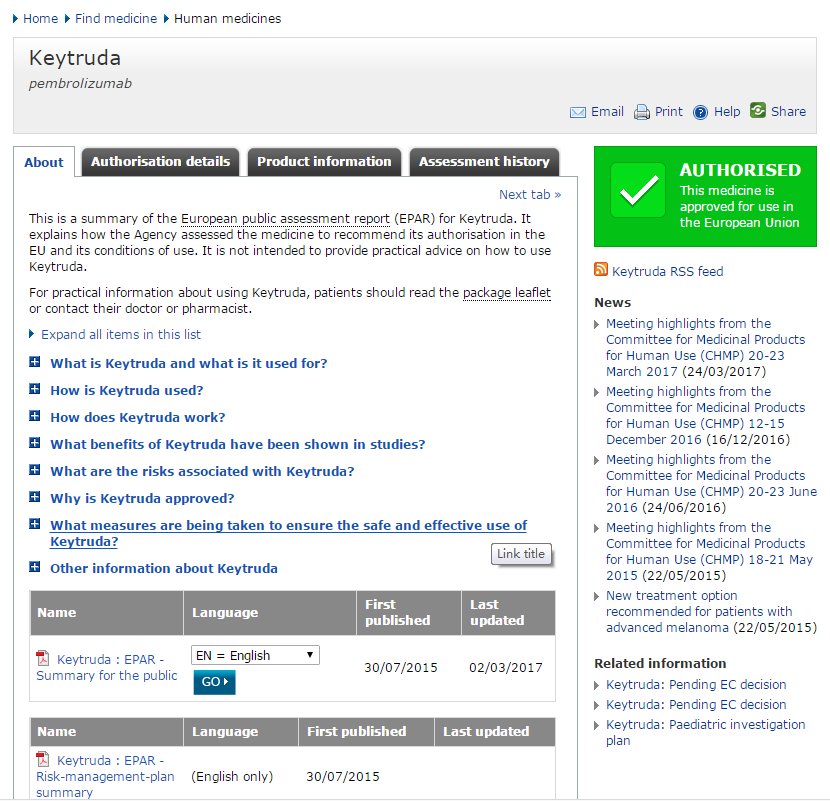Open the EN = English language dropdown
Image resolution: width=830 pixels, height=801 pixels.
(255, 655)
